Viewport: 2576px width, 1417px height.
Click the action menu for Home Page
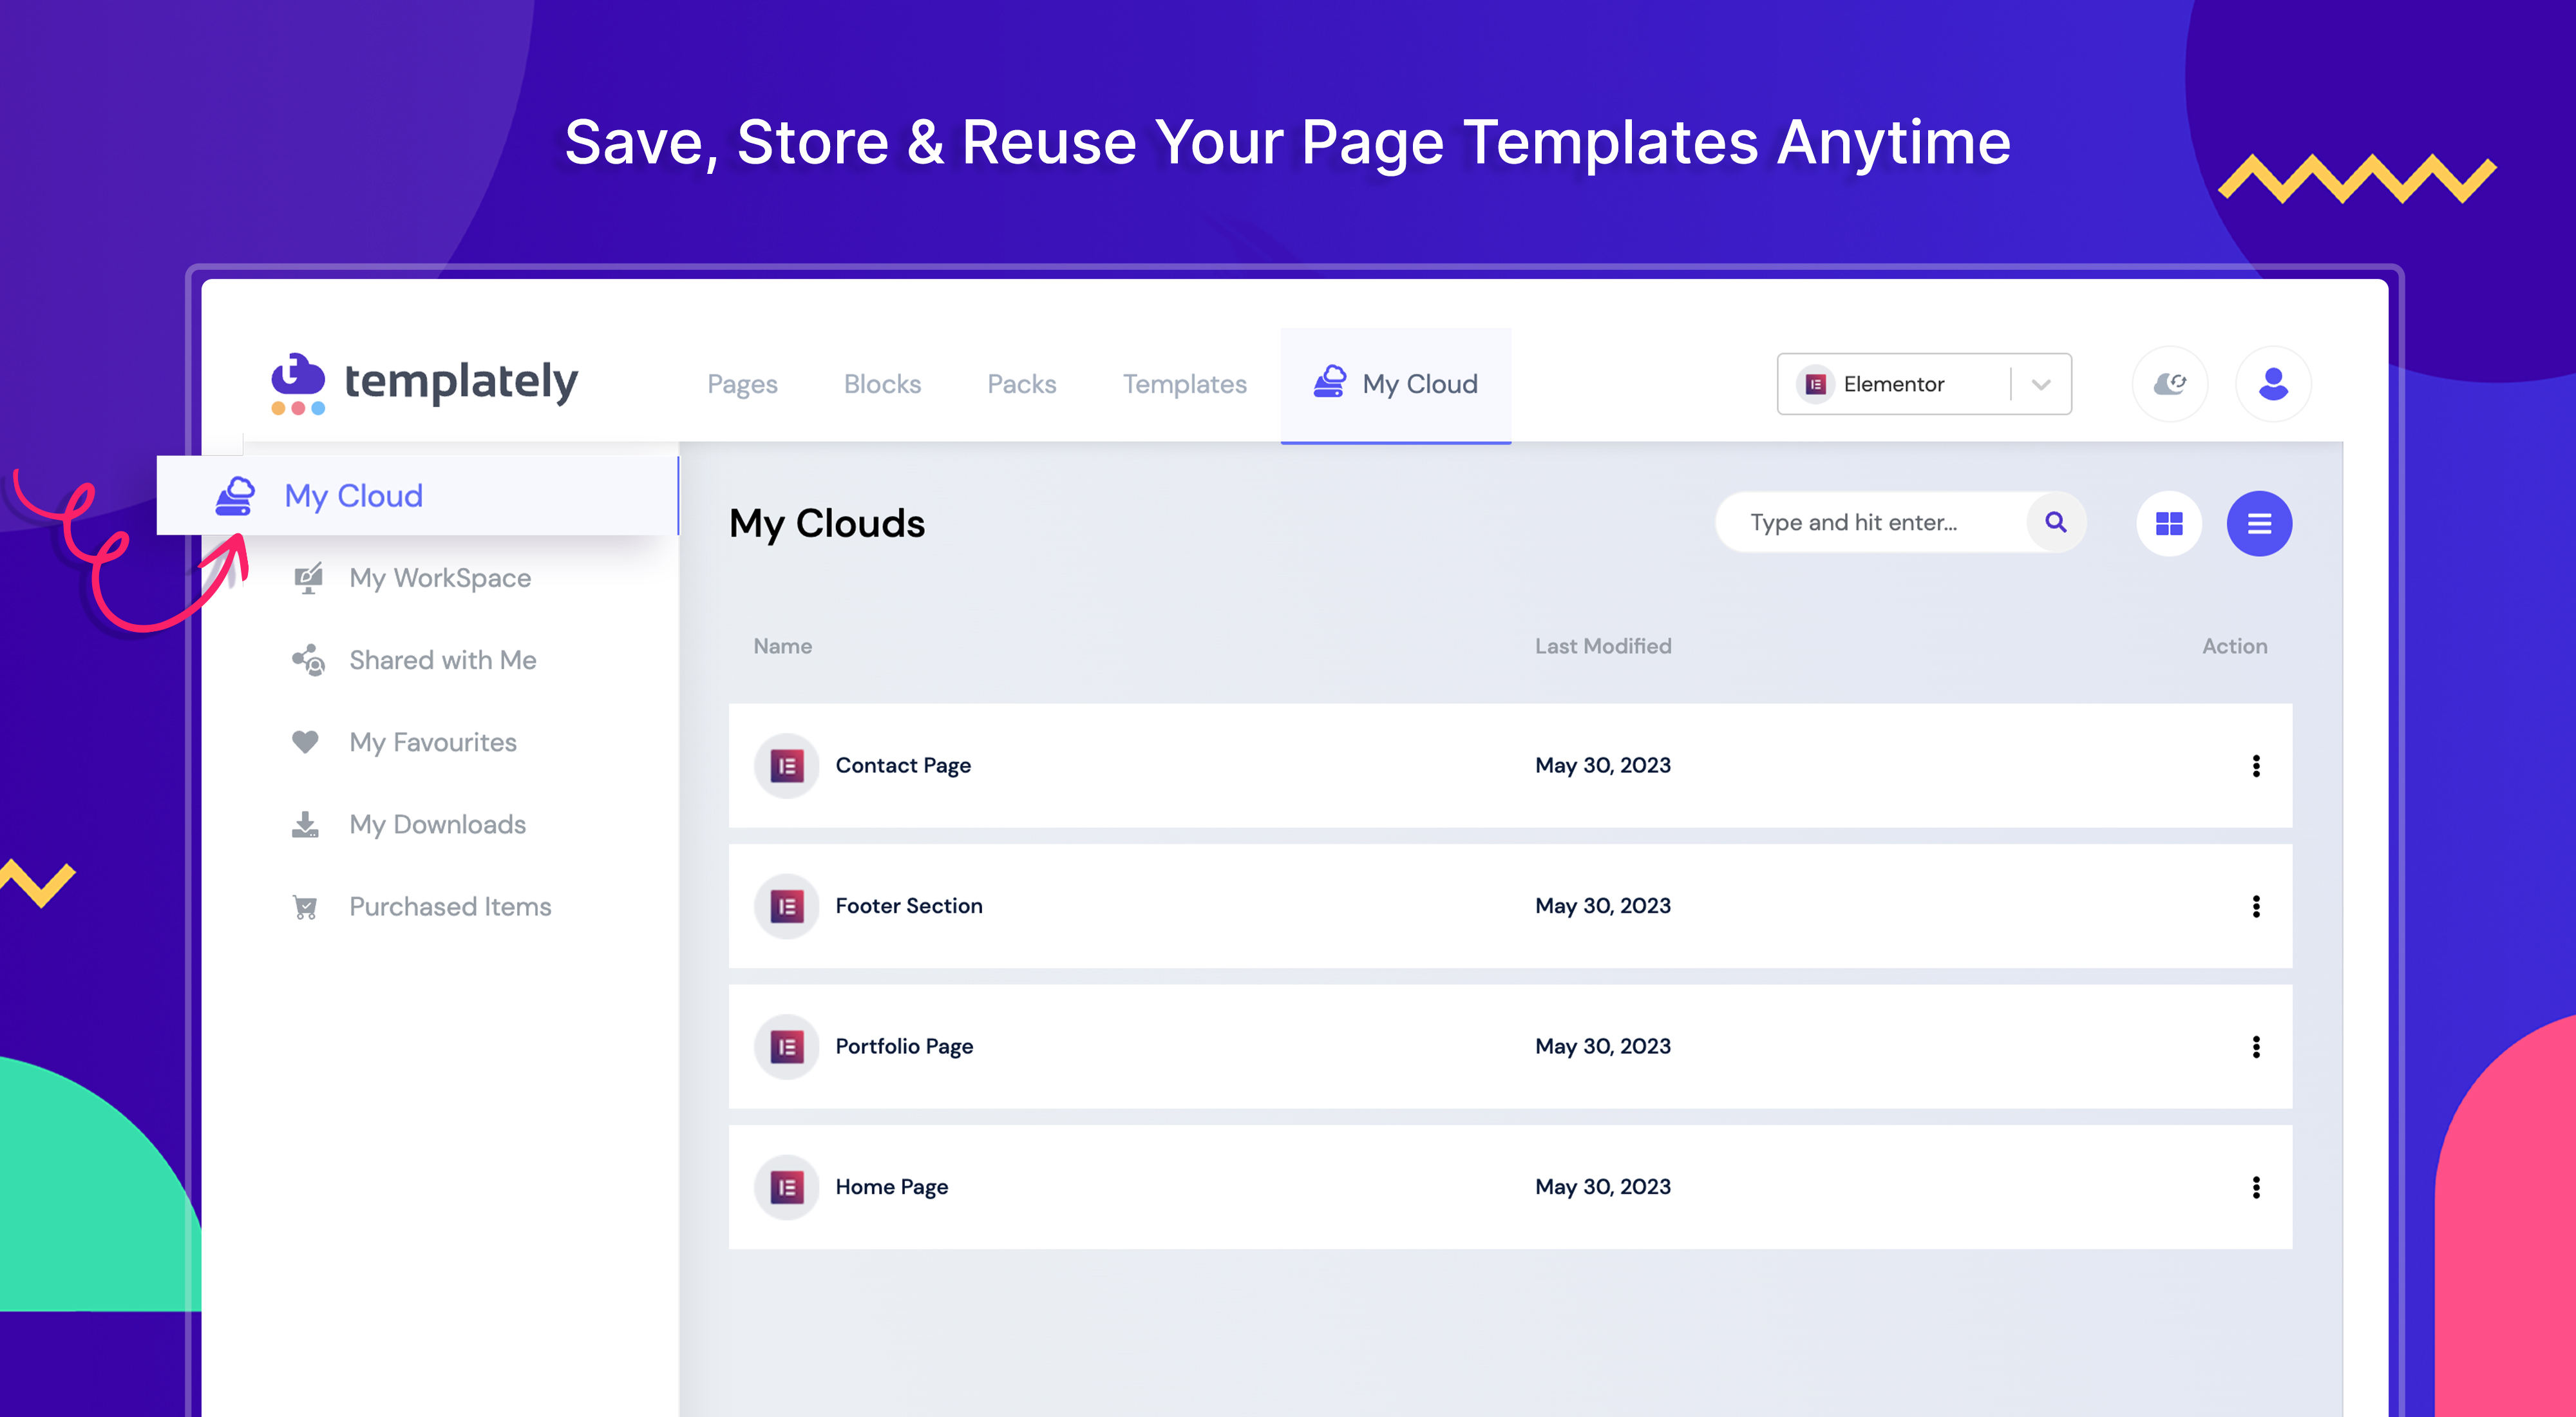2255,1186
